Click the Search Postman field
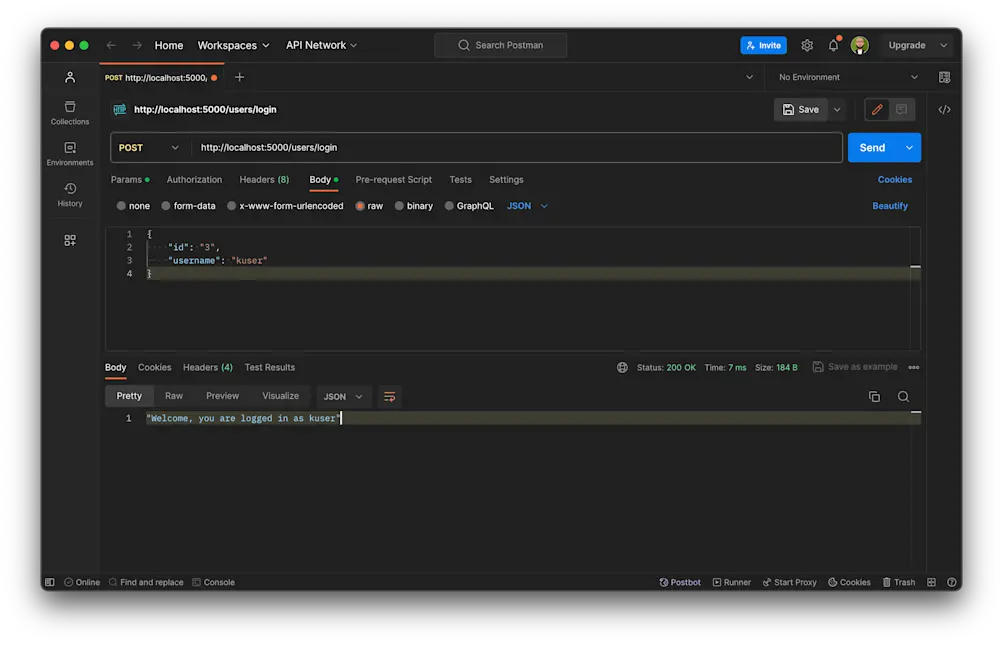The width and height of the screenshot is (1003, 645). [x=501, y=45]
